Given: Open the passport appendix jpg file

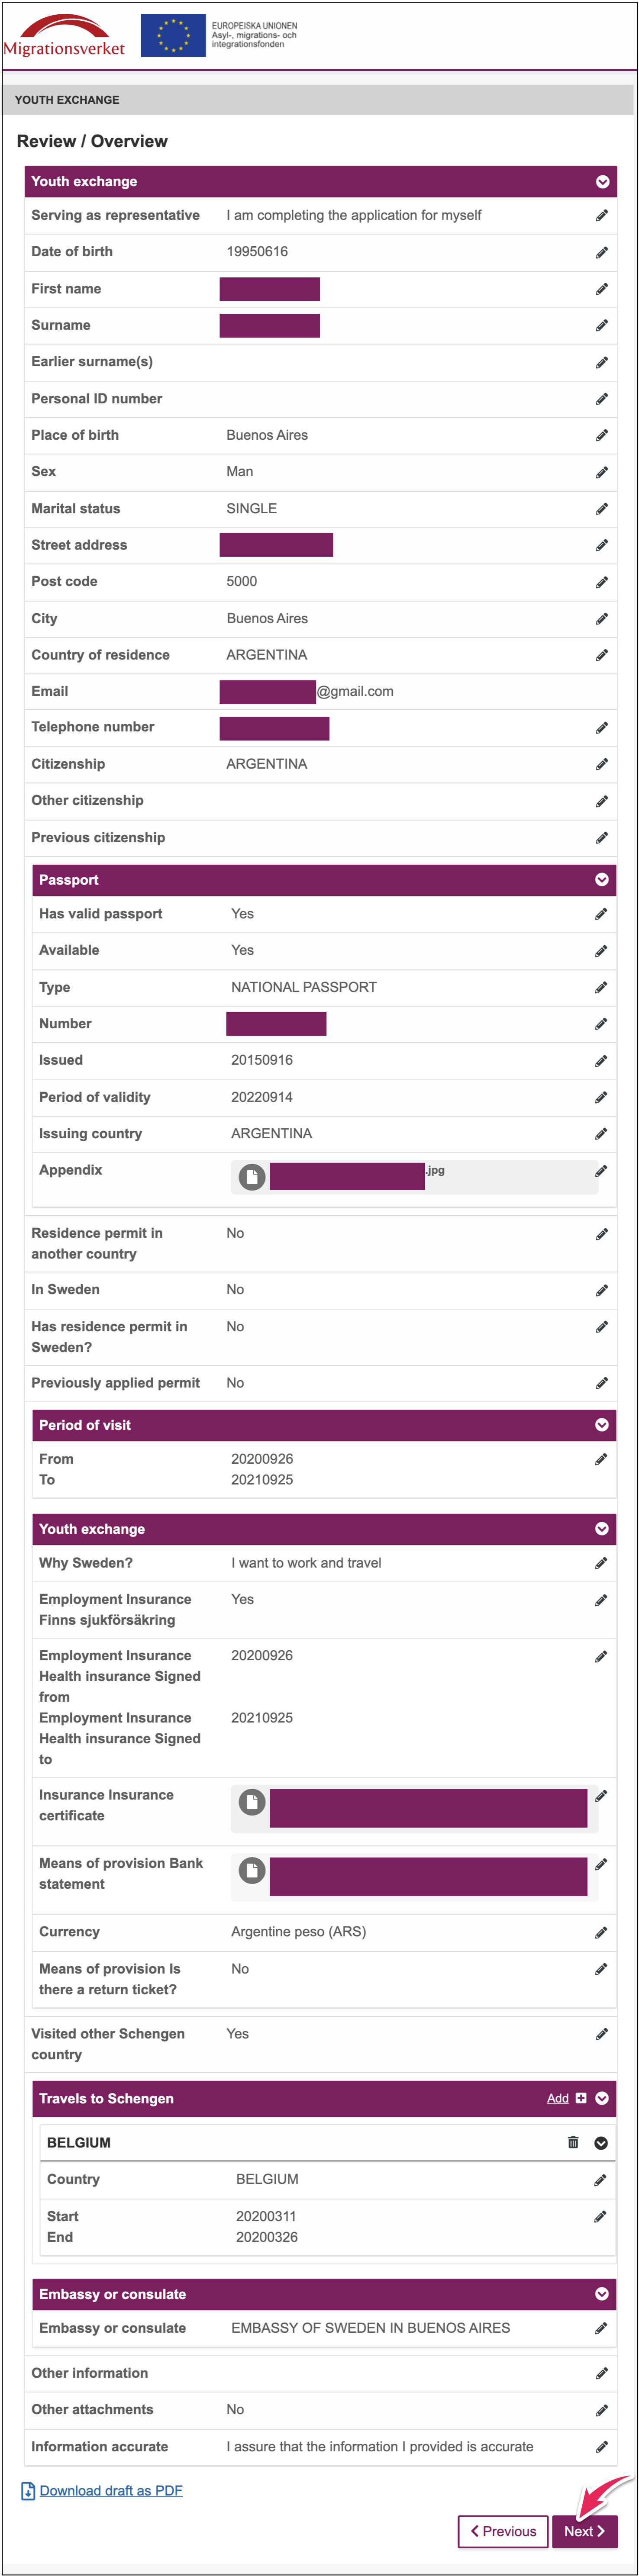Looking at the screenshot, I should [346, 1176].
